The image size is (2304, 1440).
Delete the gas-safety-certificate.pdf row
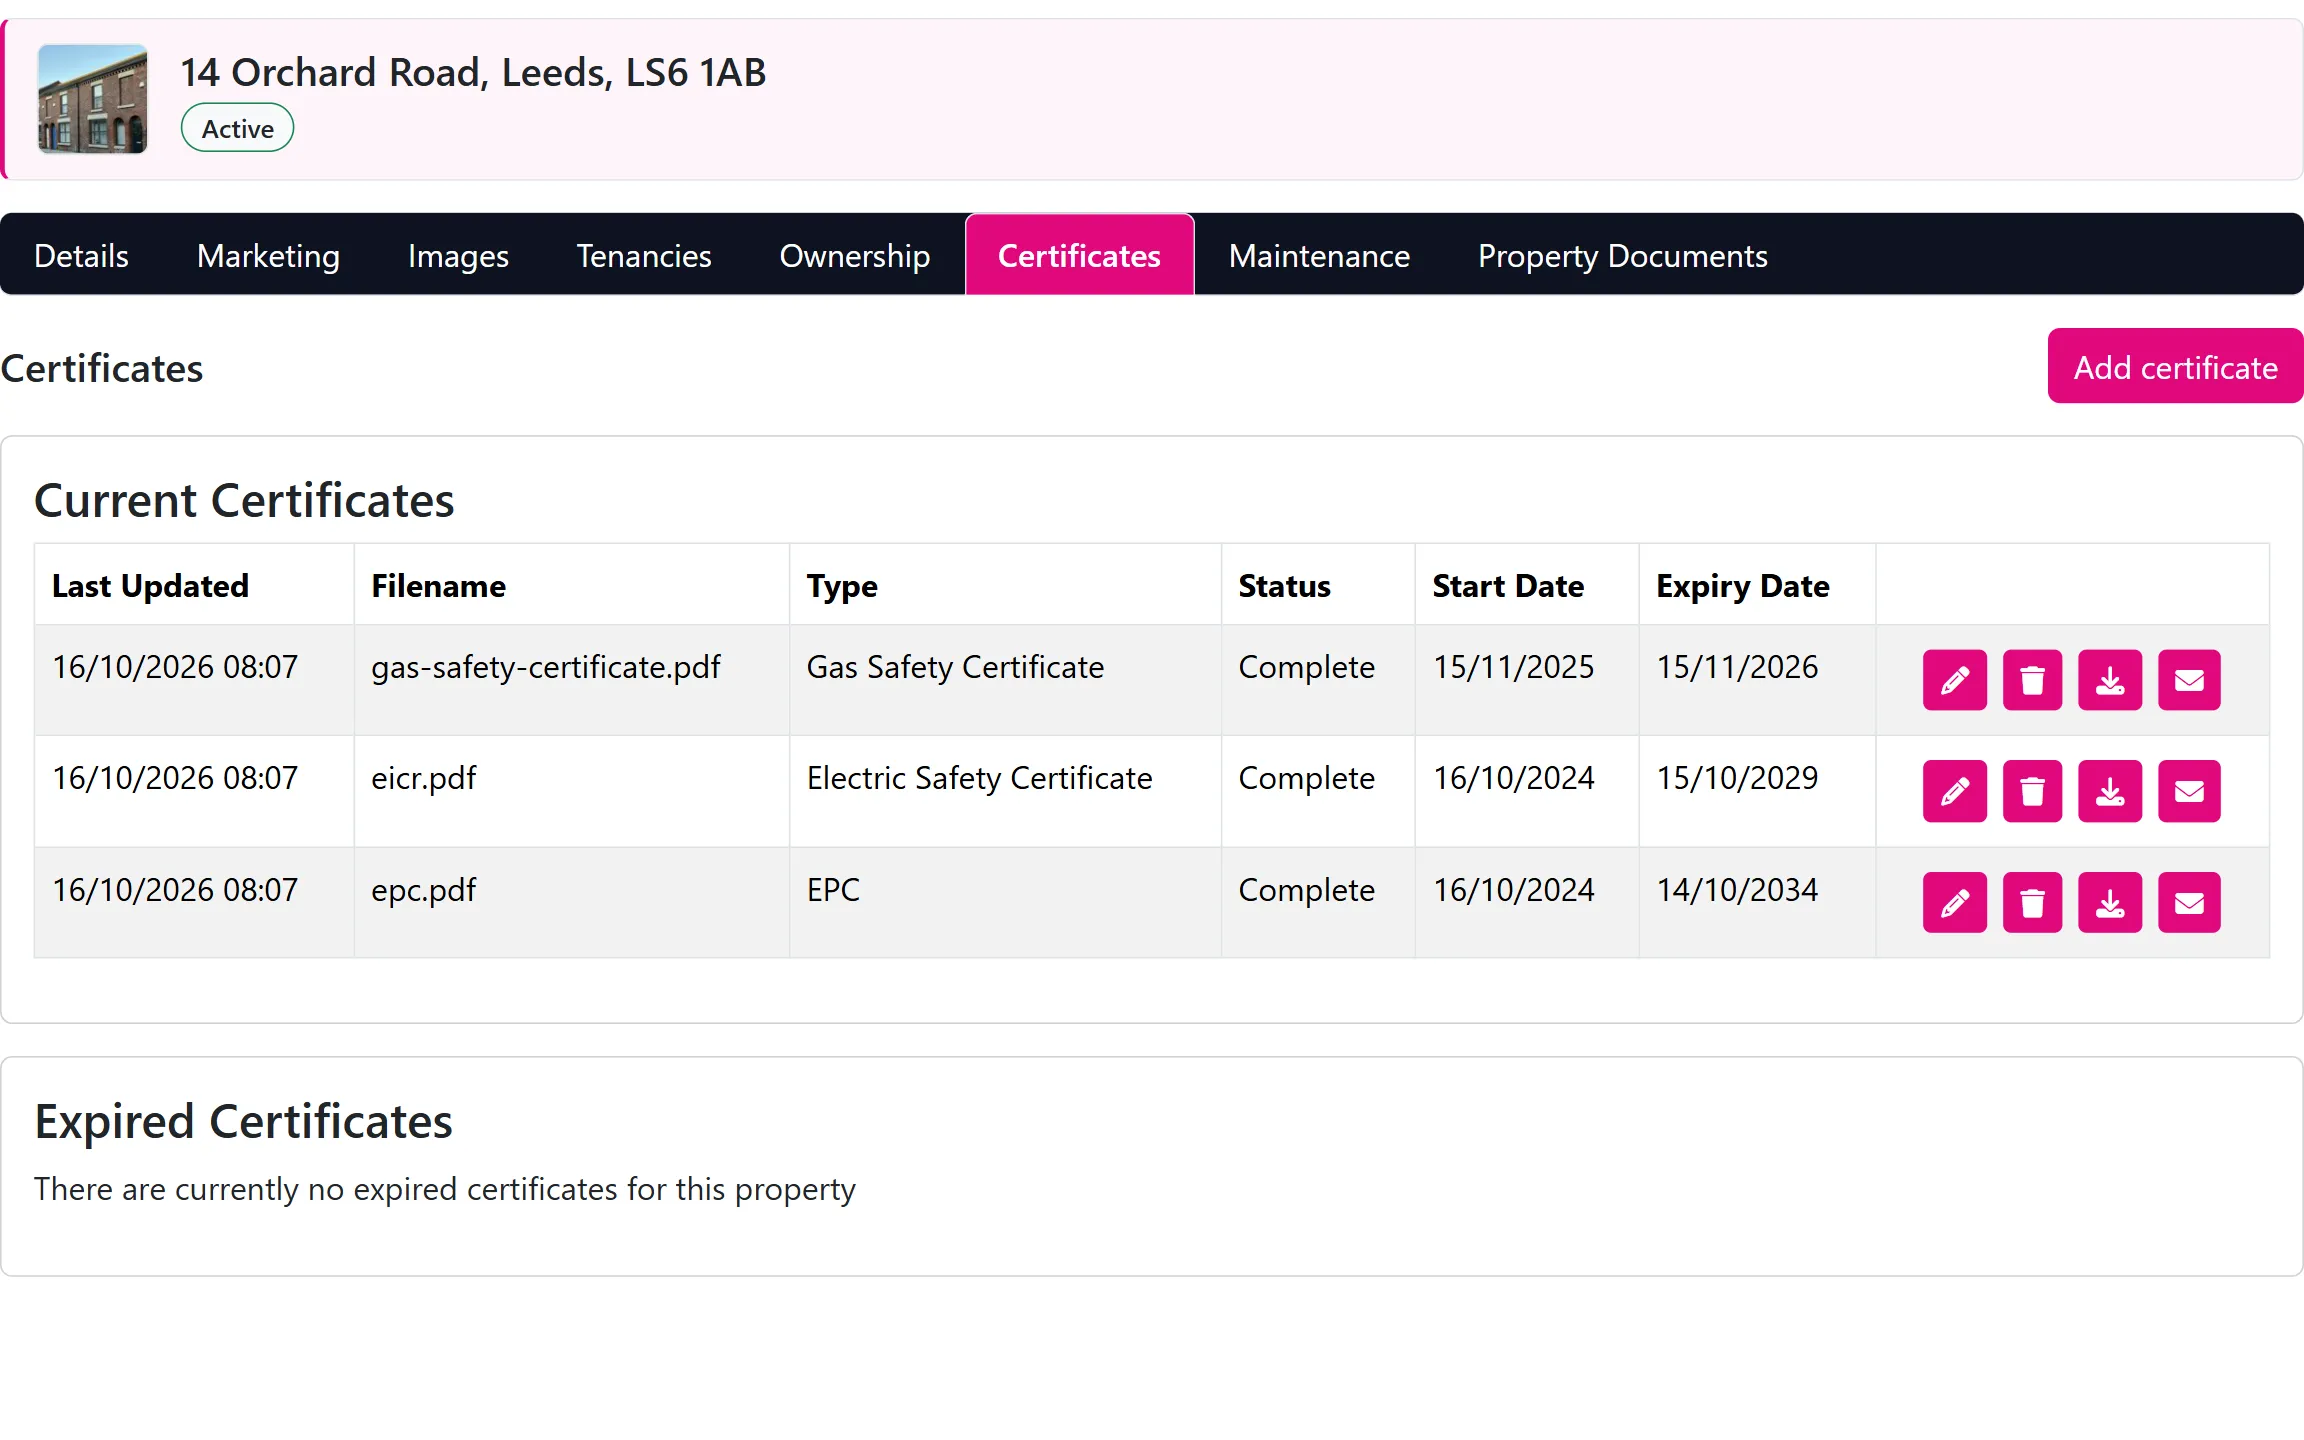coord(2032,680)
